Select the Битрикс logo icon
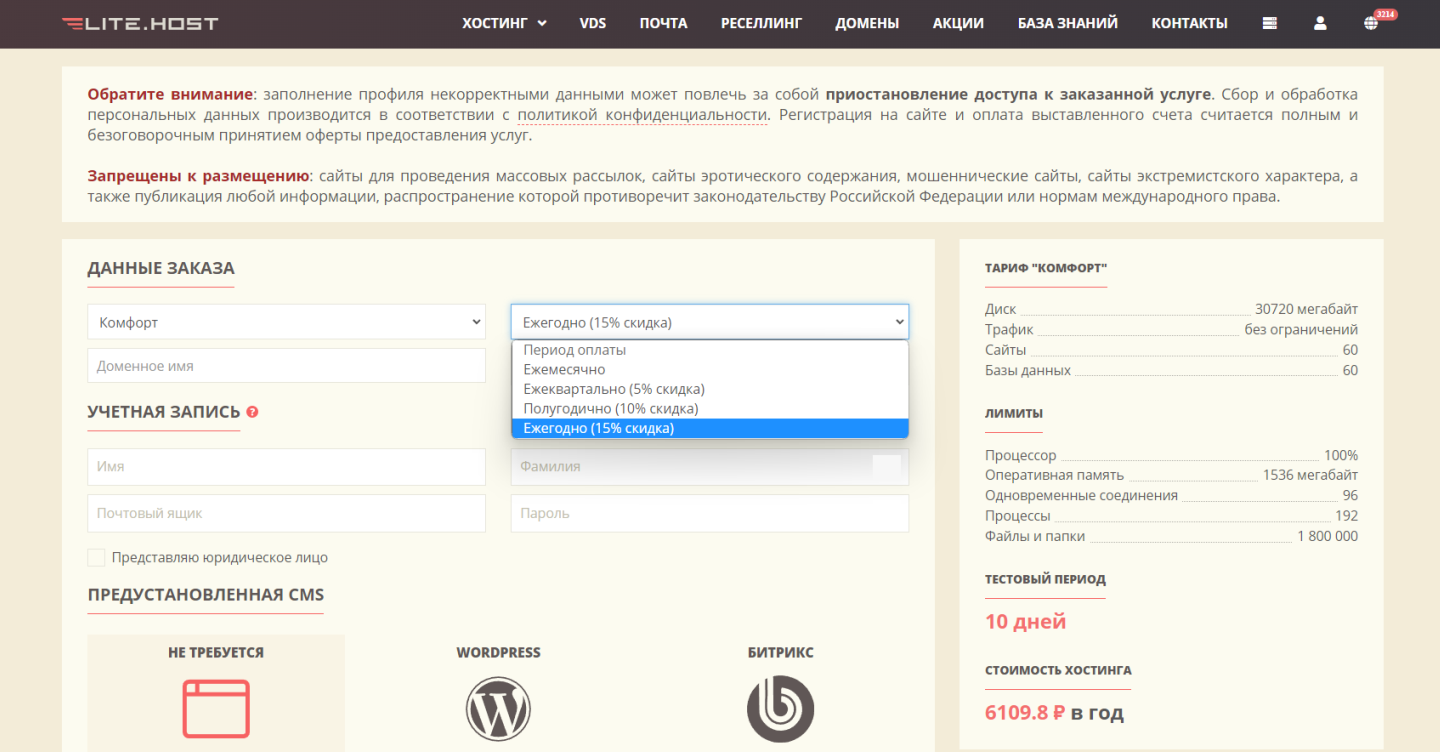Viewport: 1440px width, 752px height. 780,708
